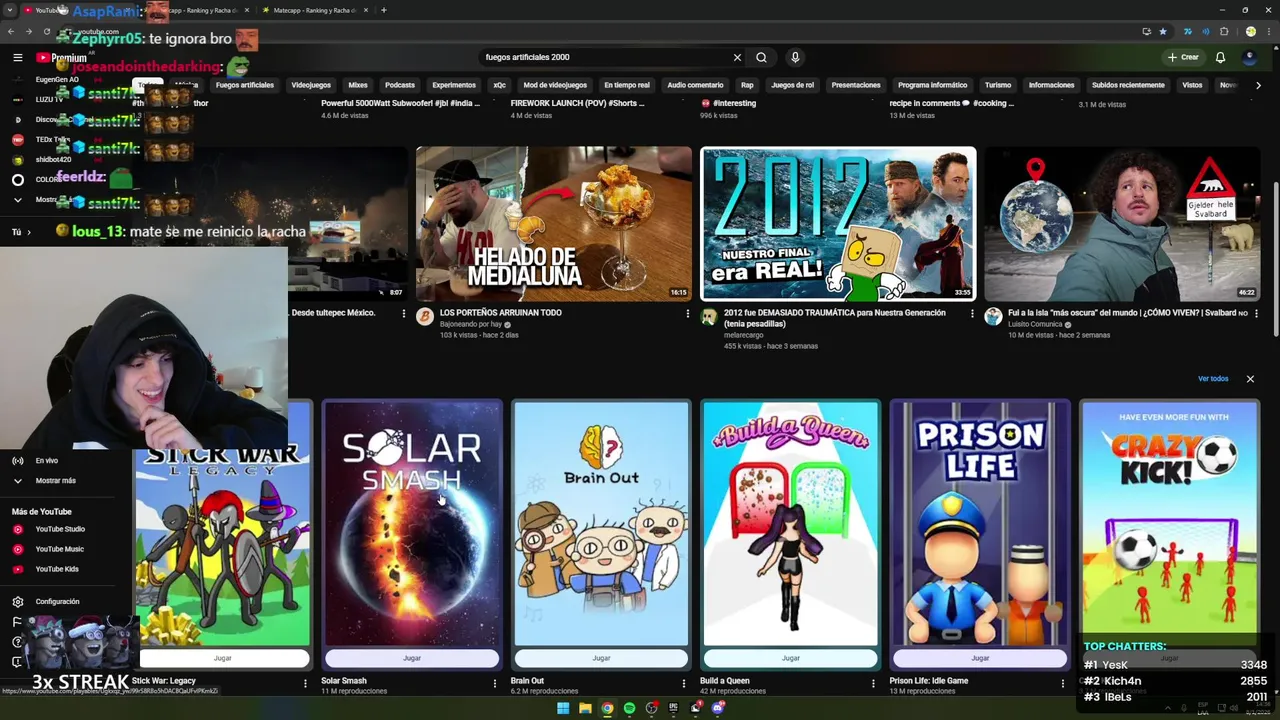Click the magnifier search button
This screenshot has width=1280, height=720.
(761, 57)
